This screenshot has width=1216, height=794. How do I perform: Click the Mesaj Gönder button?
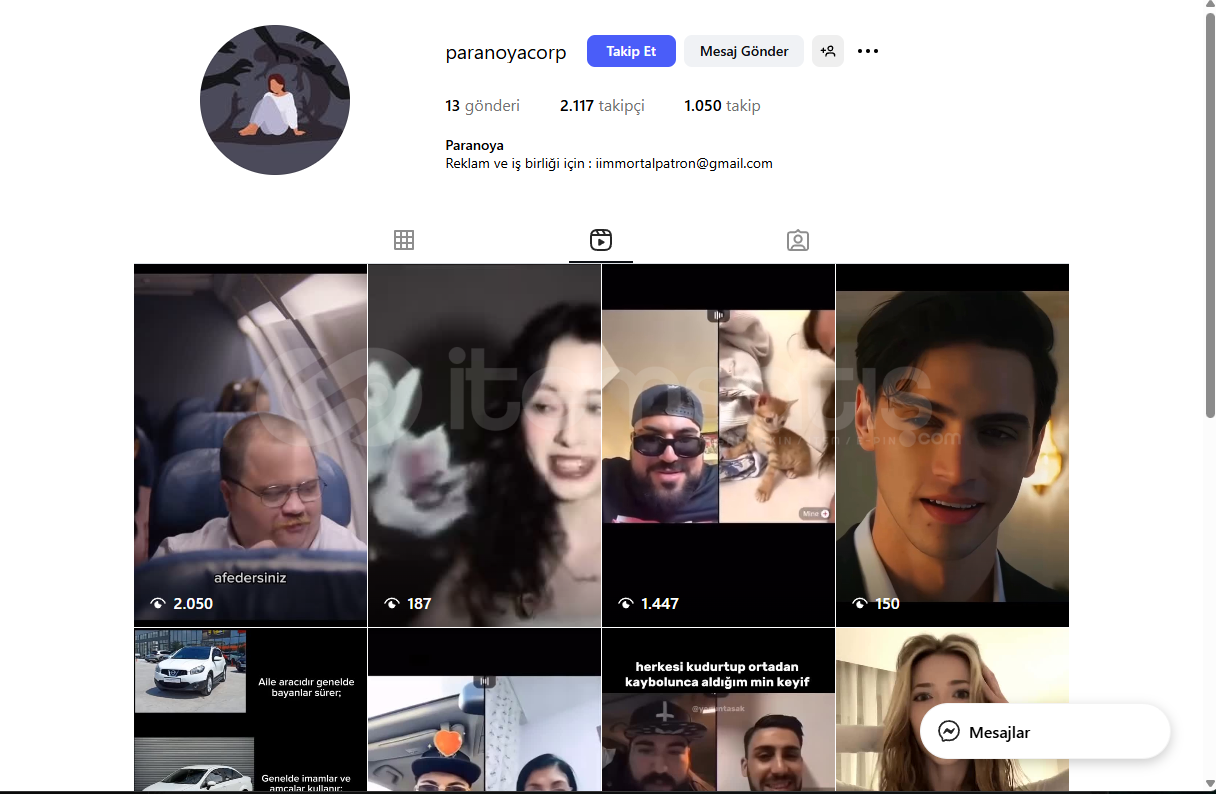click(x=744, y=51)
